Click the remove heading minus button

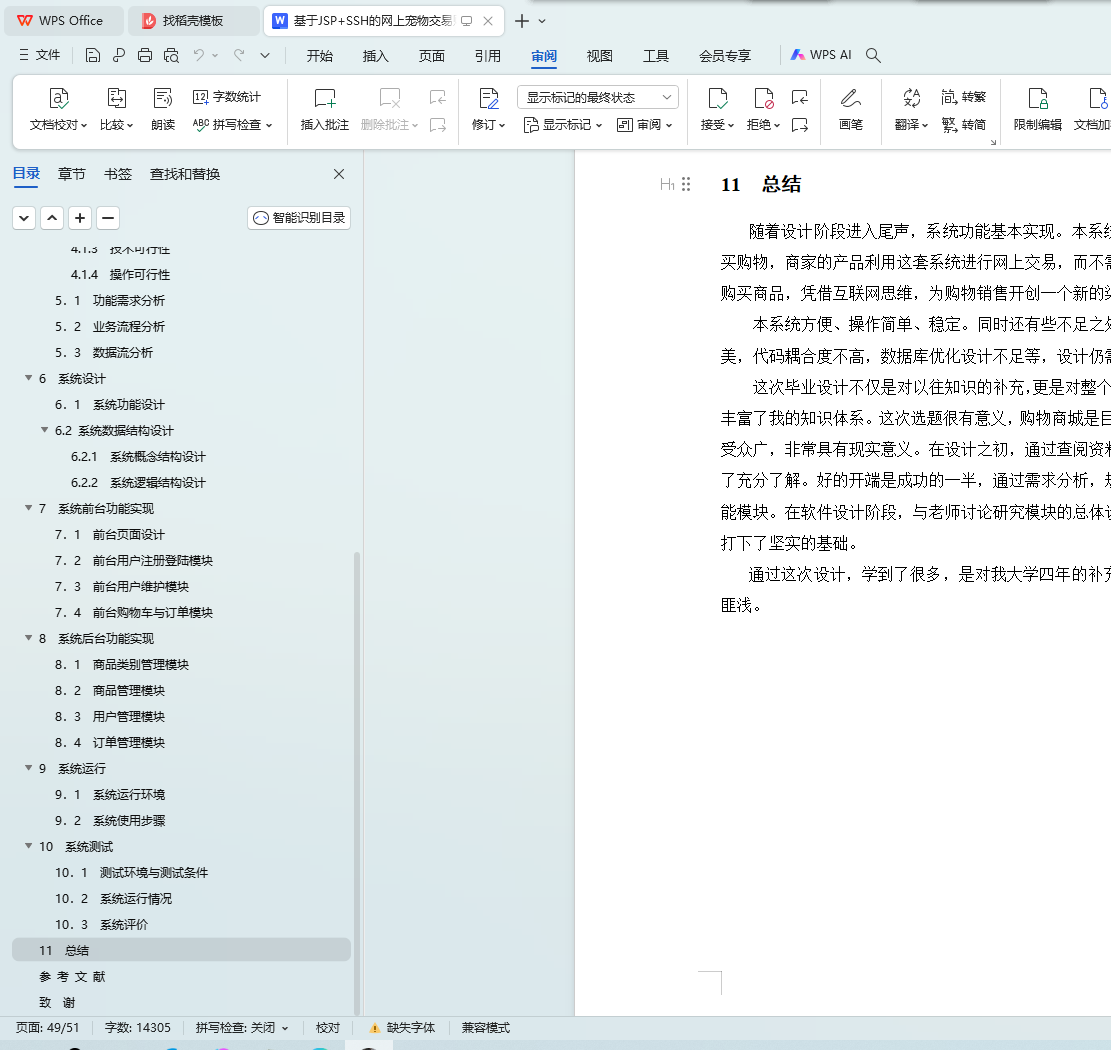click(x=108, y=218)
